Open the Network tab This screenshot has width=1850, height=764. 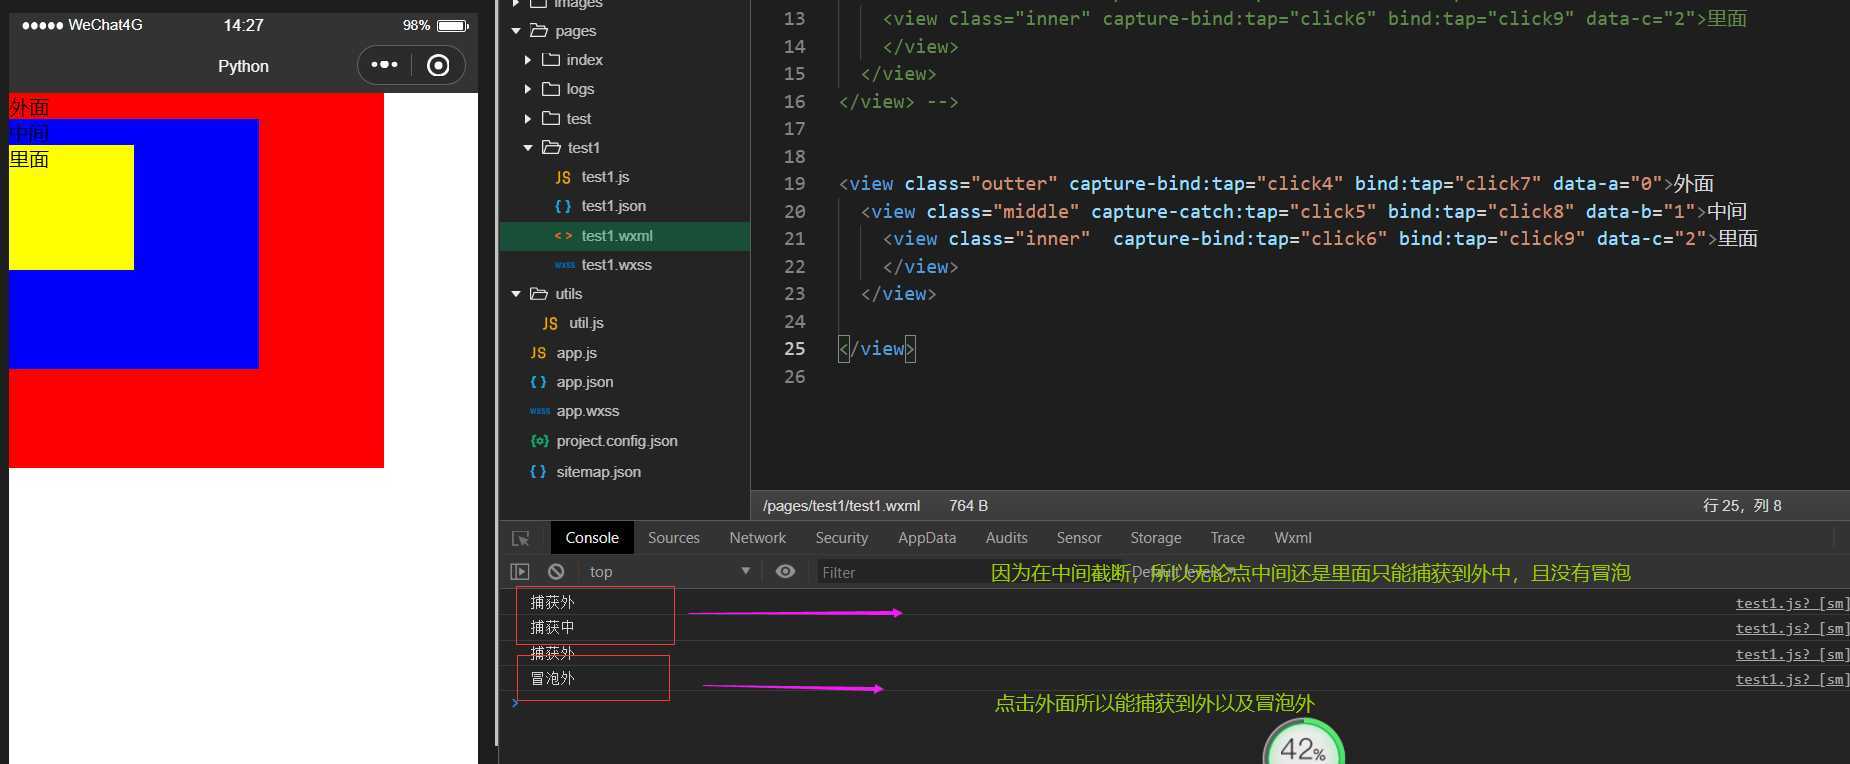coord(758,537)
